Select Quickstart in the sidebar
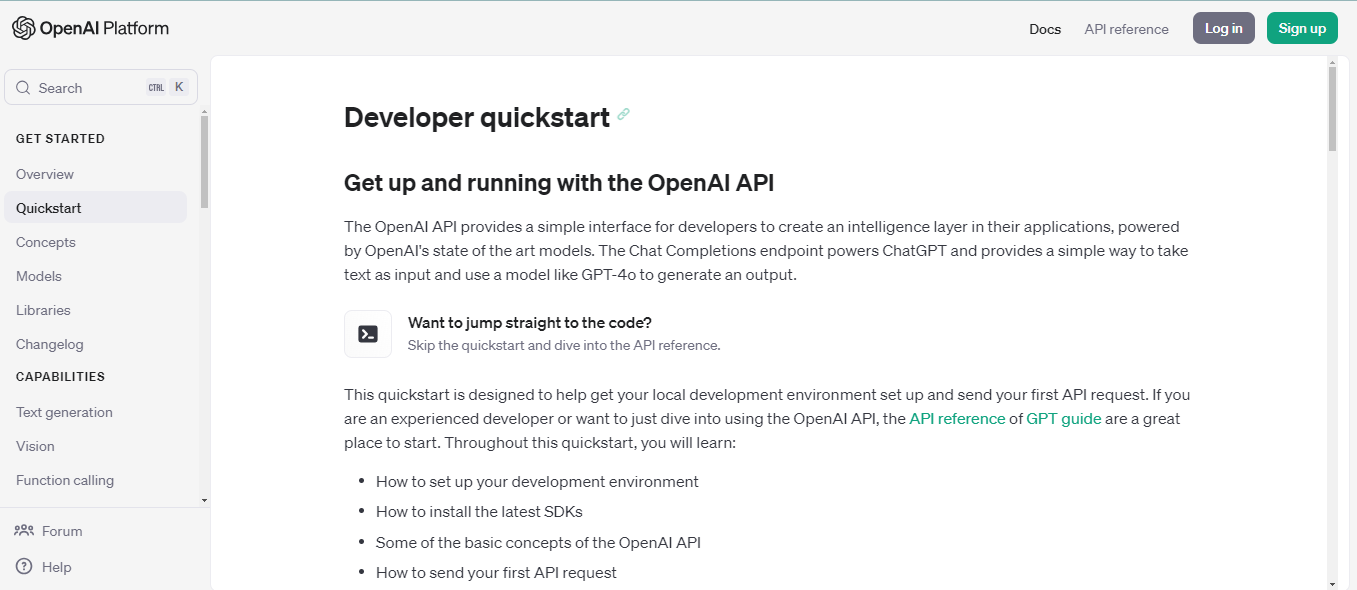This screenshot has height=590, width=1357. point(47,207)
